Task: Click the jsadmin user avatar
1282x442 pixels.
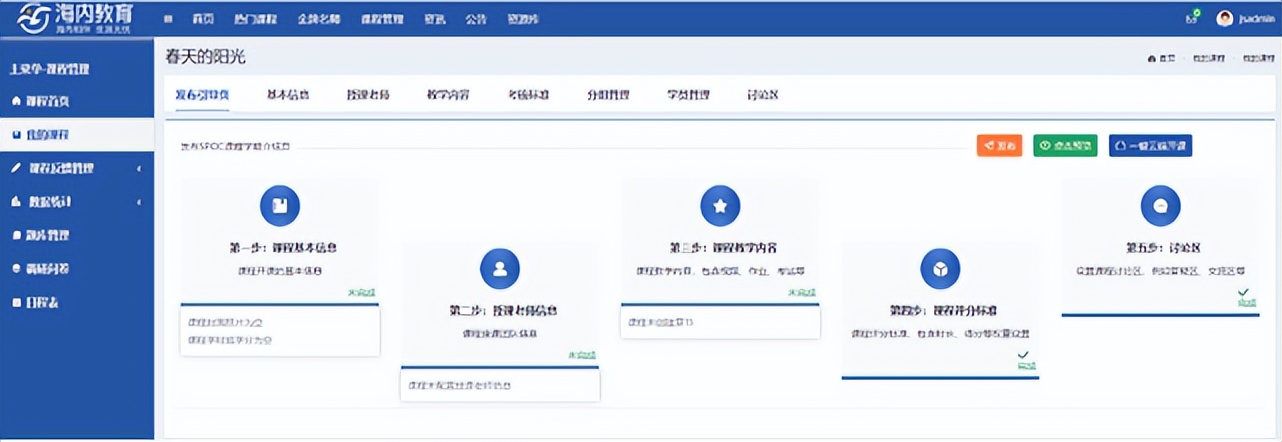Action: coord(1224,18)
